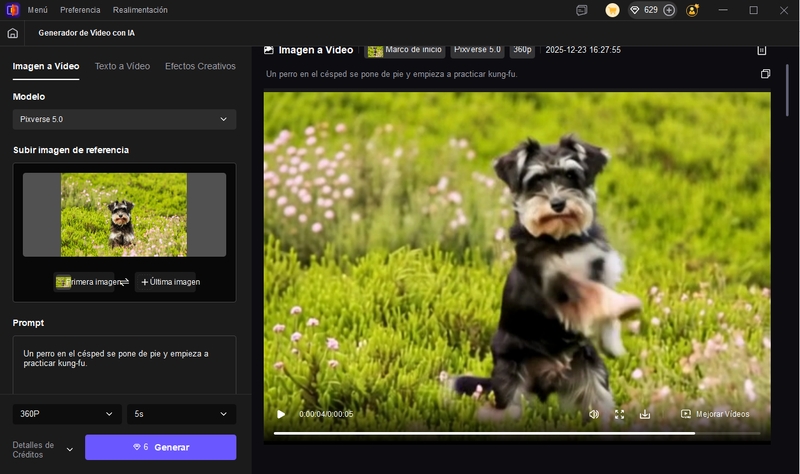Download the generated video
This screenshot has height=474, width=800.
tap(645, 414)
